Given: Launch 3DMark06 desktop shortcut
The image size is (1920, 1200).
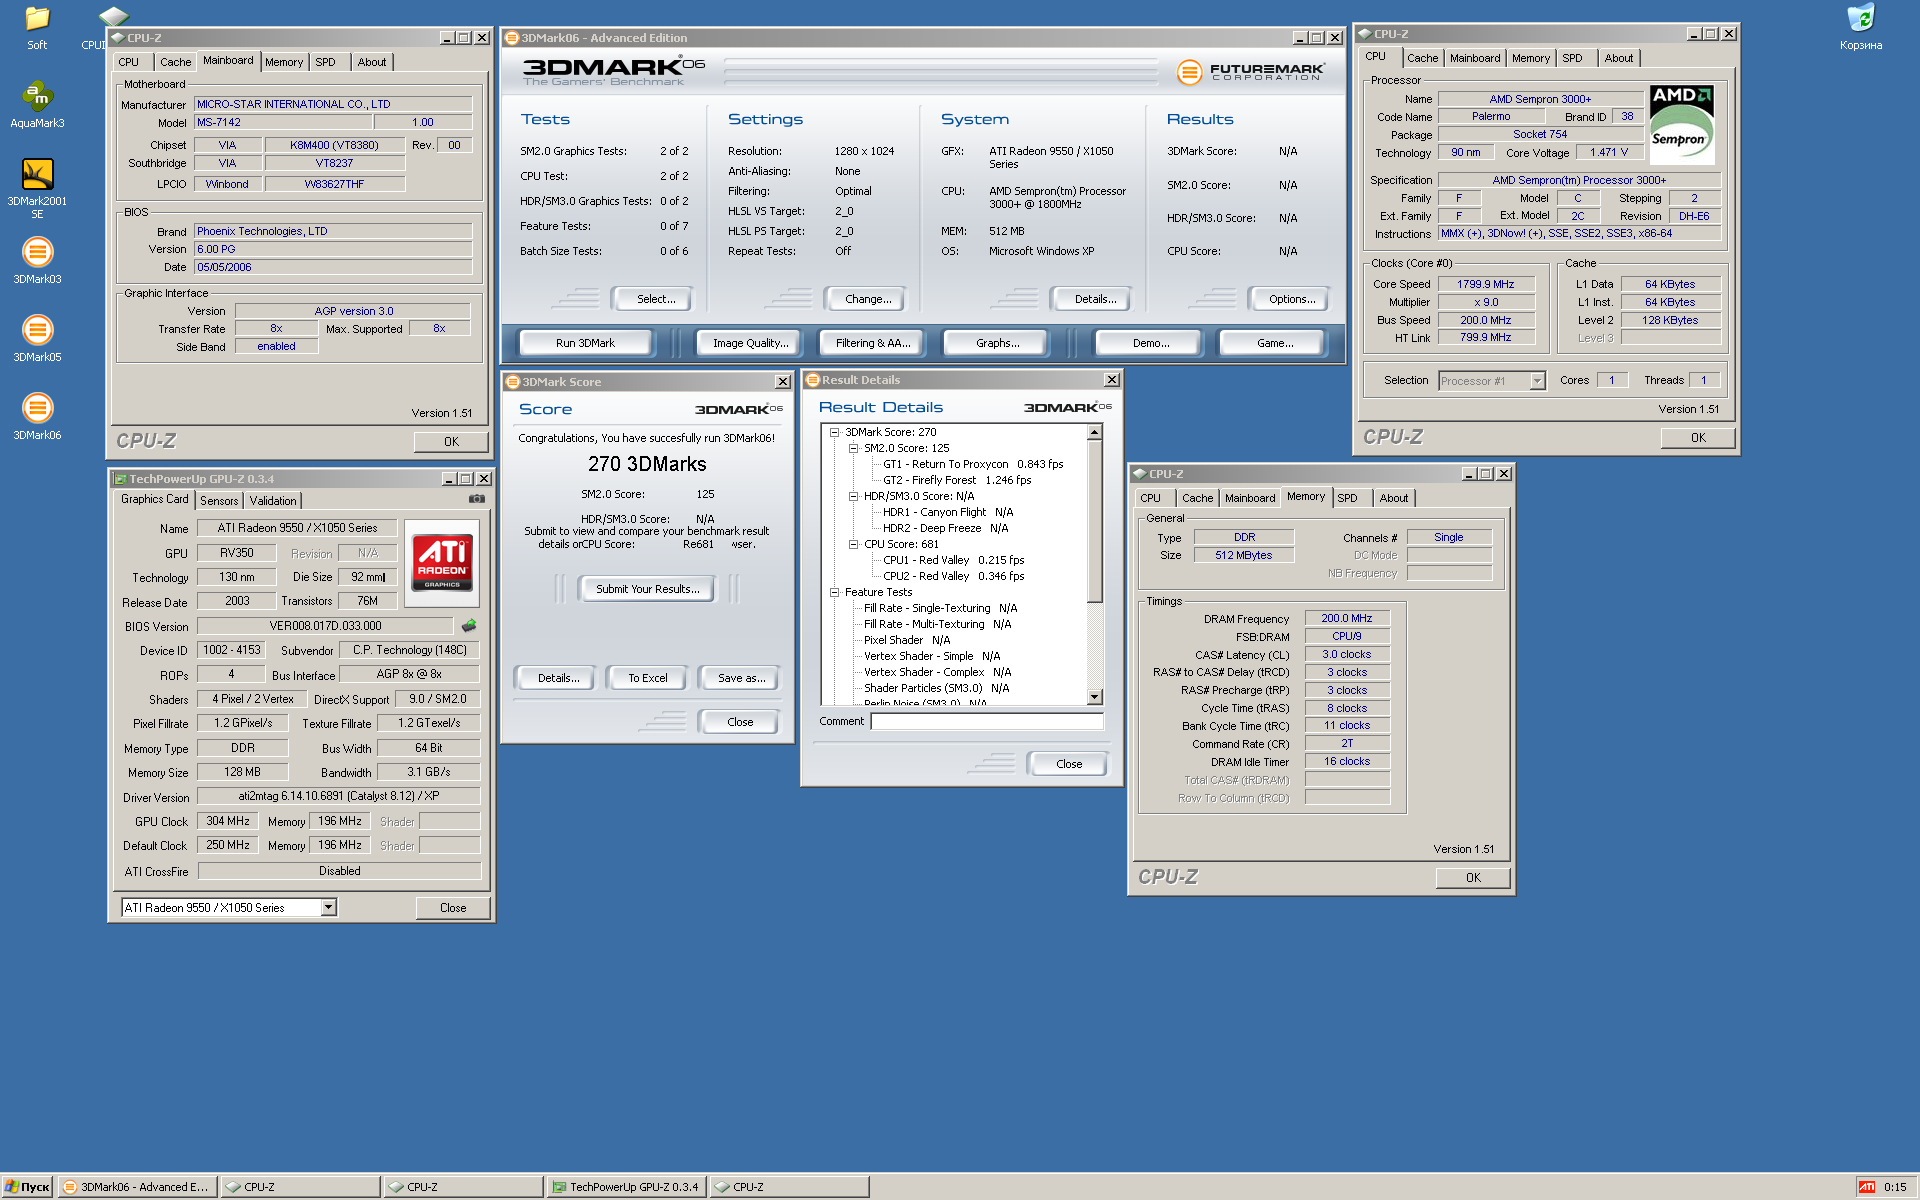Looking at the screenshot, I should click(37, 417).
